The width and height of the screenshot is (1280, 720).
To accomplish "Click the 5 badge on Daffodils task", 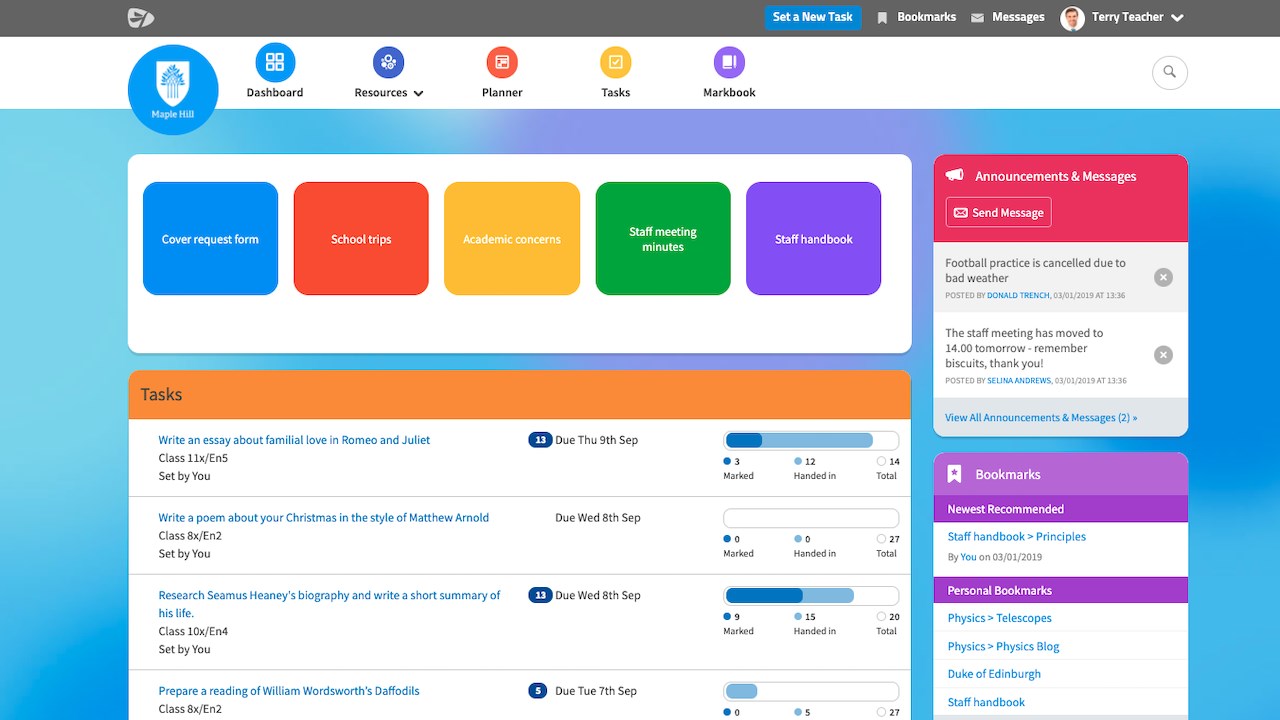I will 538,691.
